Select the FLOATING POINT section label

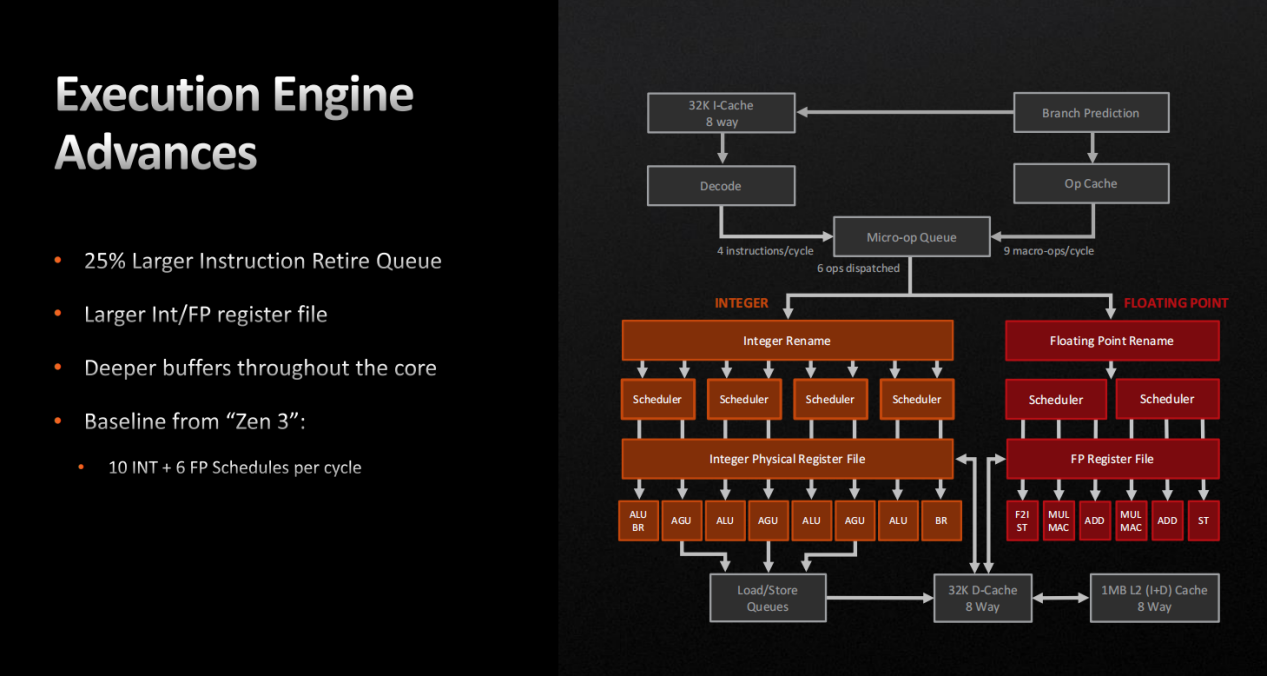(1175, 303)
